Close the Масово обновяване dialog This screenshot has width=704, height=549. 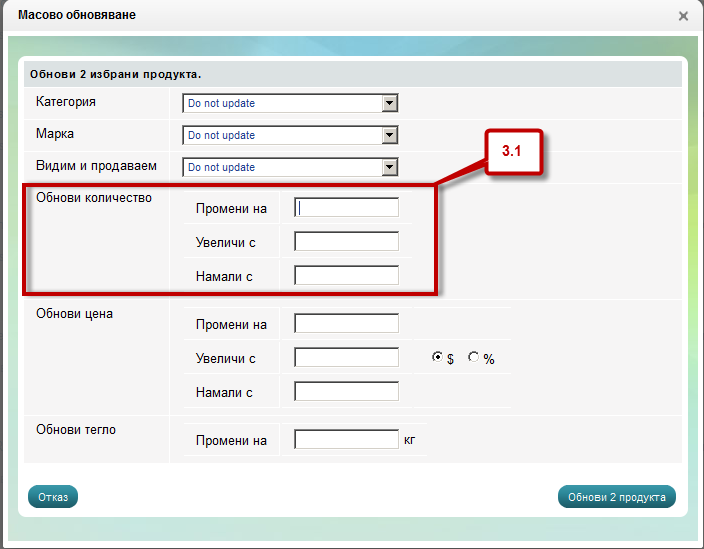tap(683, 16)
